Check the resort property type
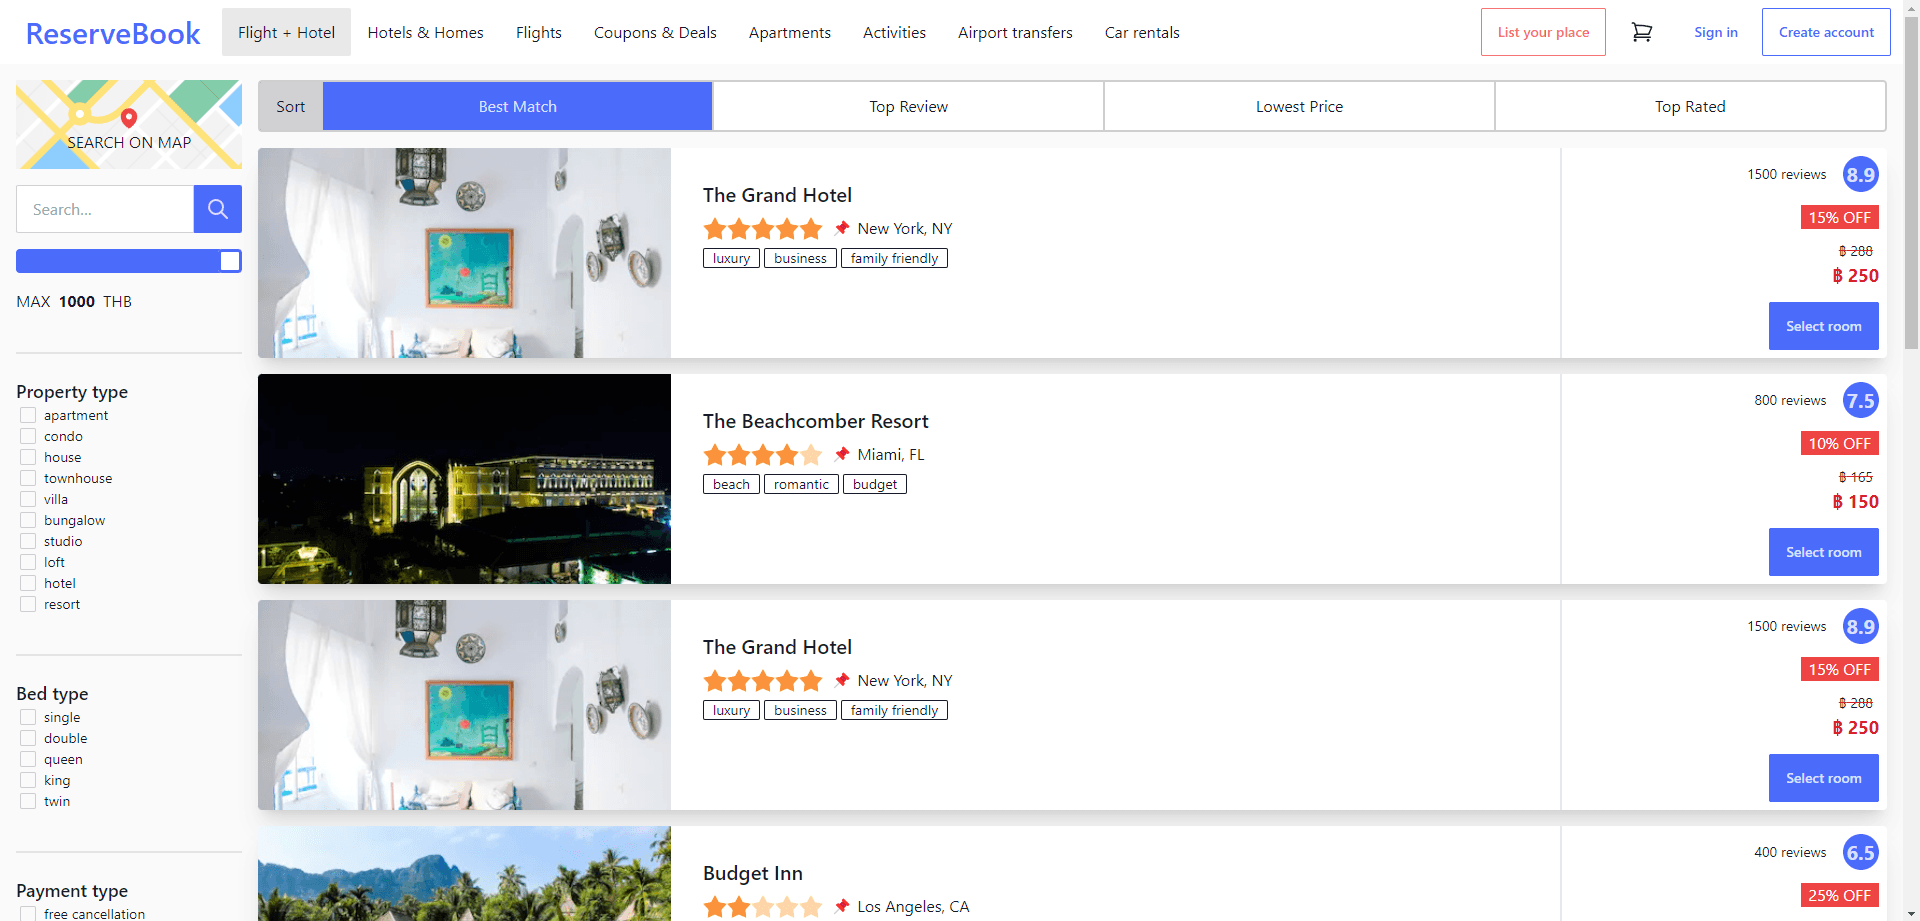The image size is (1920, 921). [28, 604]
